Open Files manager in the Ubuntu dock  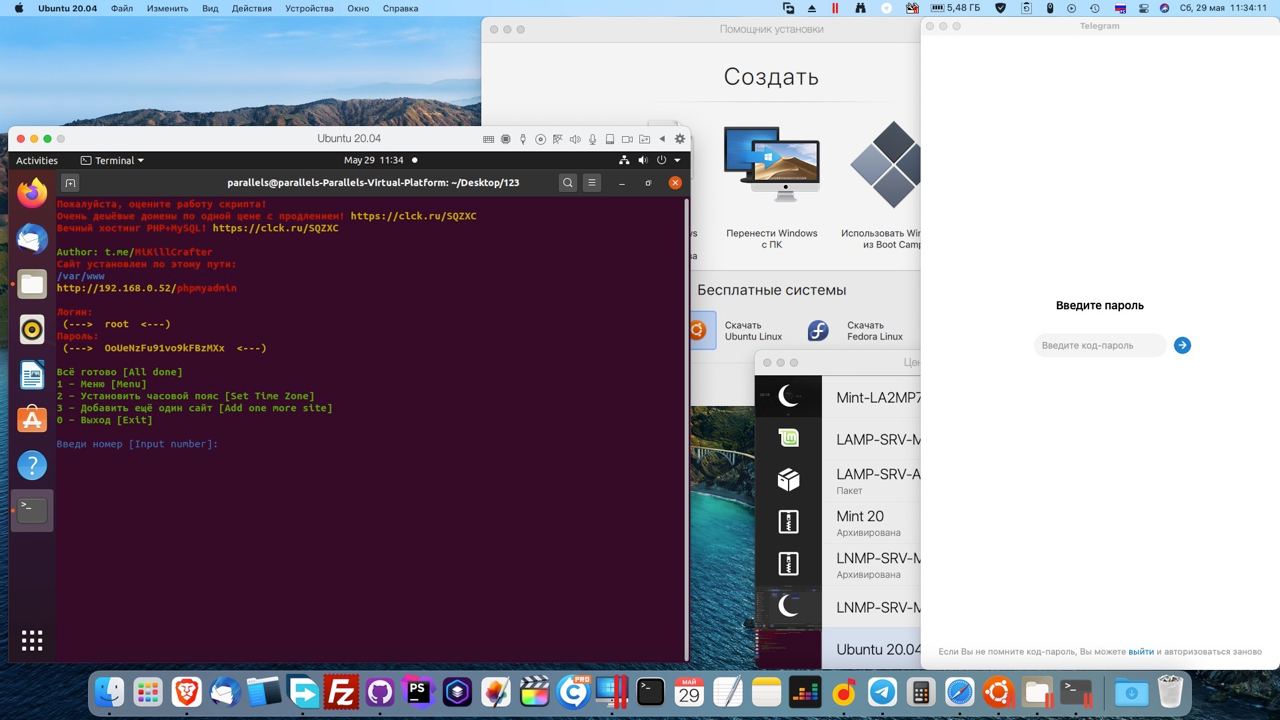click(x=32, y=284)
